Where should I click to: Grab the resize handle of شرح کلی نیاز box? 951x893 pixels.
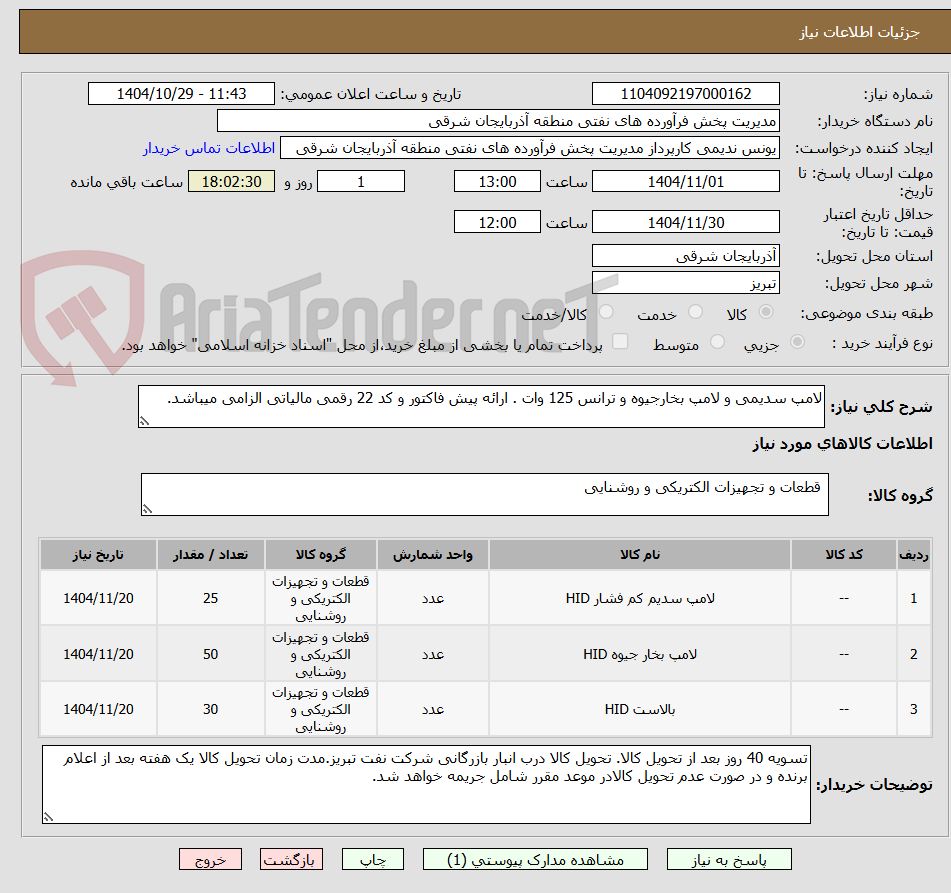144,421
